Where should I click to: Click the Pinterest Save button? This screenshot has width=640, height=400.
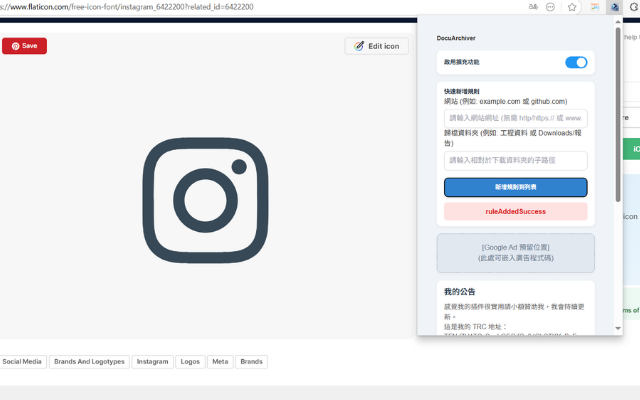[x=24, y=46]
